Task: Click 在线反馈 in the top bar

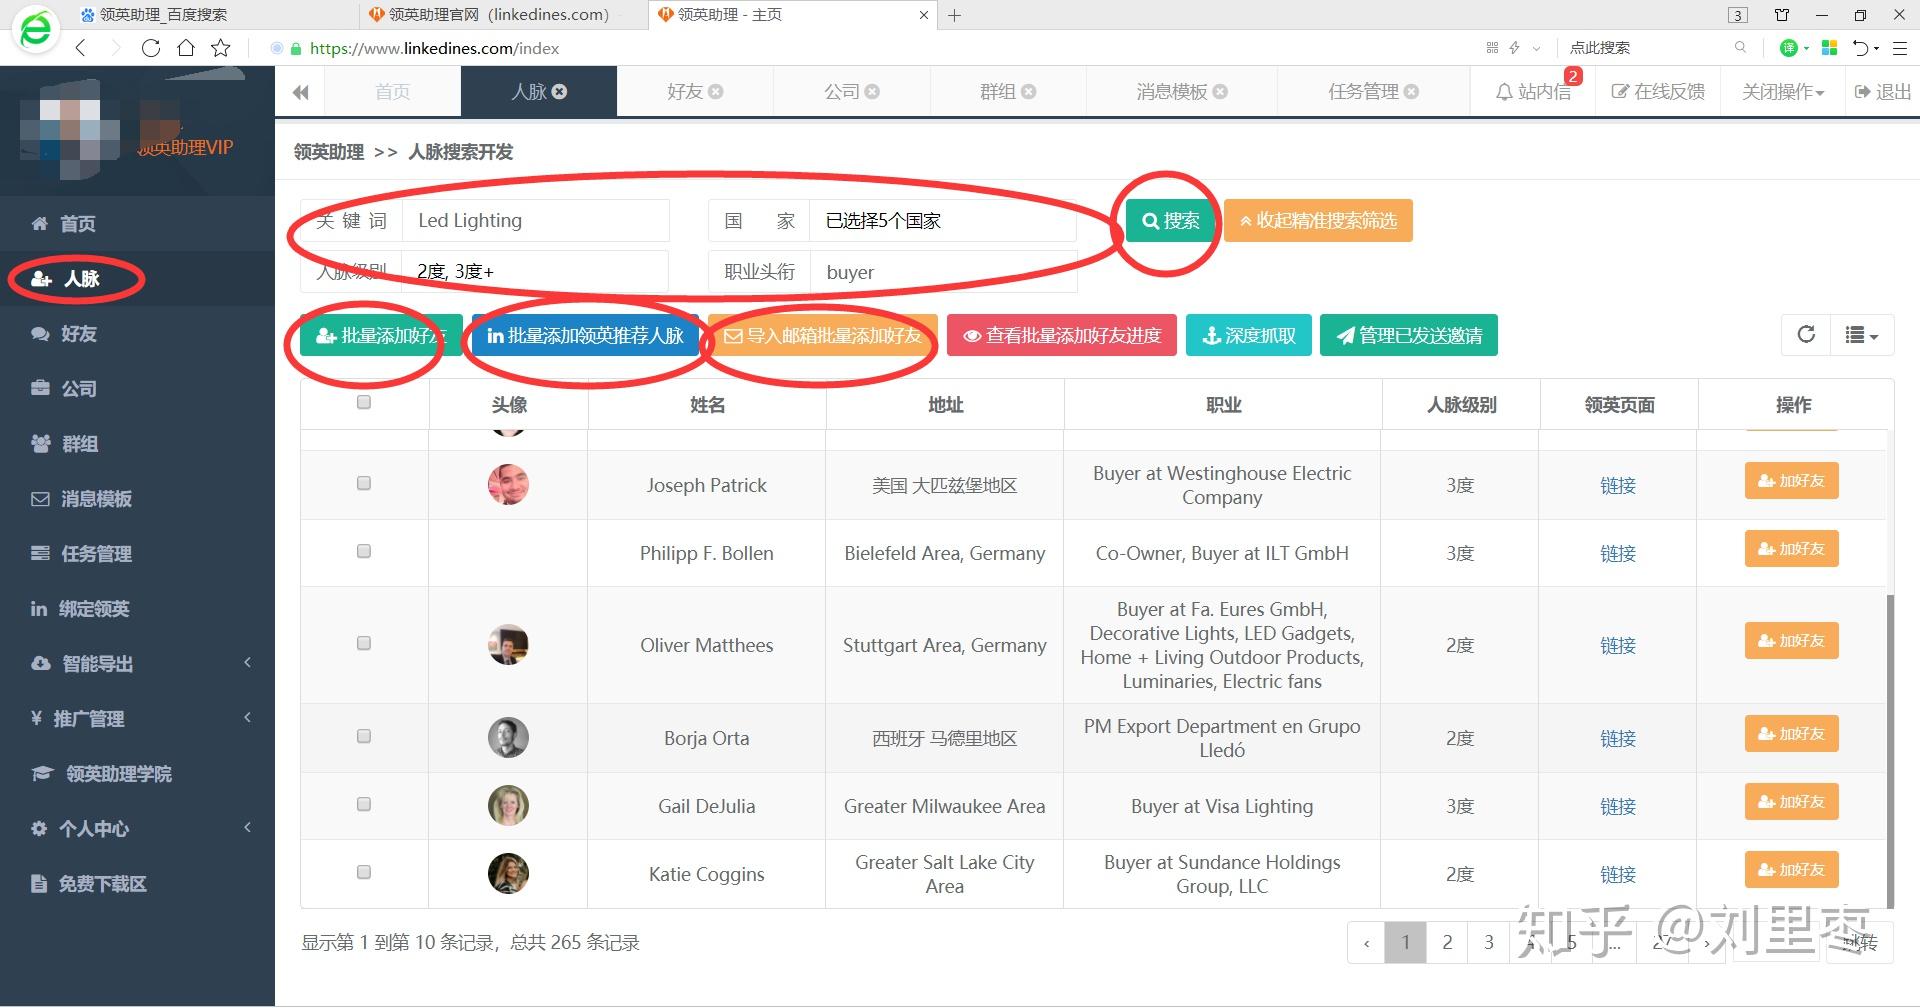Action: pyautogui.click(x=1658, y=92)
